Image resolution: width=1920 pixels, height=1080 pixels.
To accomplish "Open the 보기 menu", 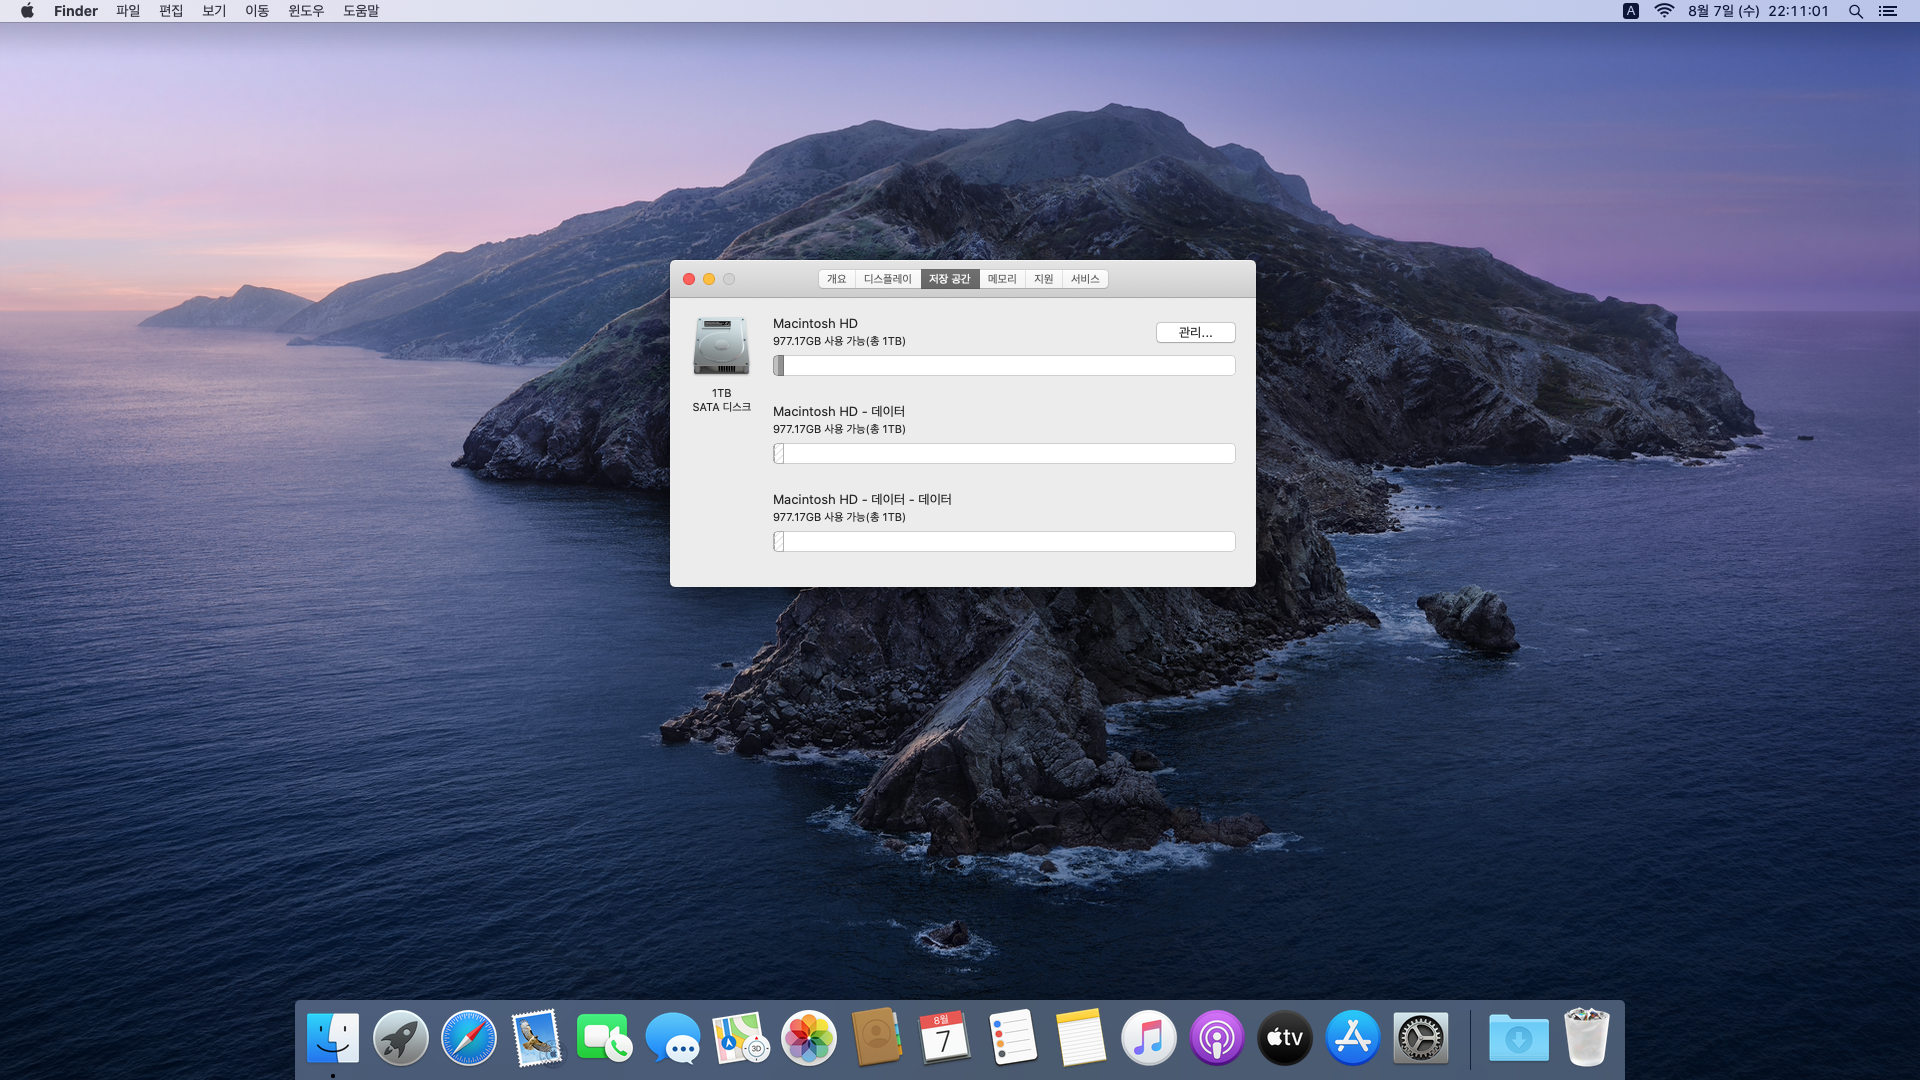I will point(214,11).
